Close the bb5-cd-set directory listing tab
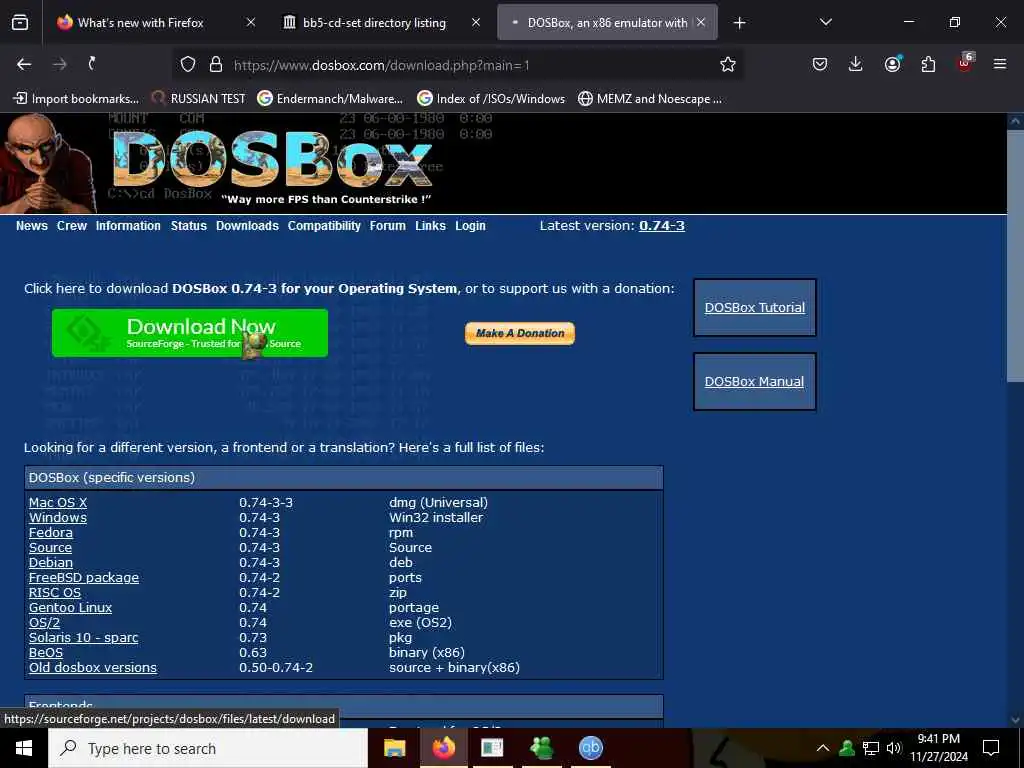The width and height of the screenshot is (1024, 768). coord(476,22)
